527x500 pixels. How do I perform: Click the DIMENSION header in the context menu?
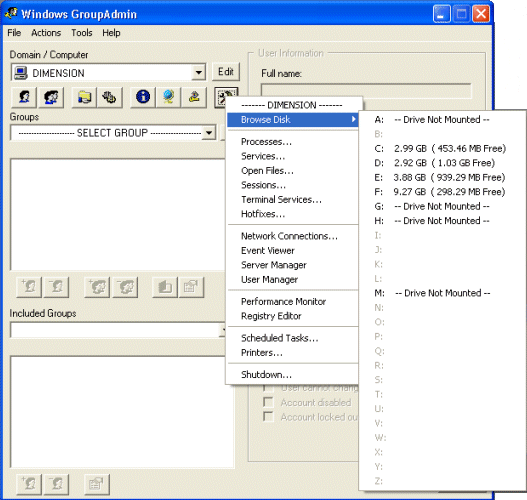[x=292, y=105]
